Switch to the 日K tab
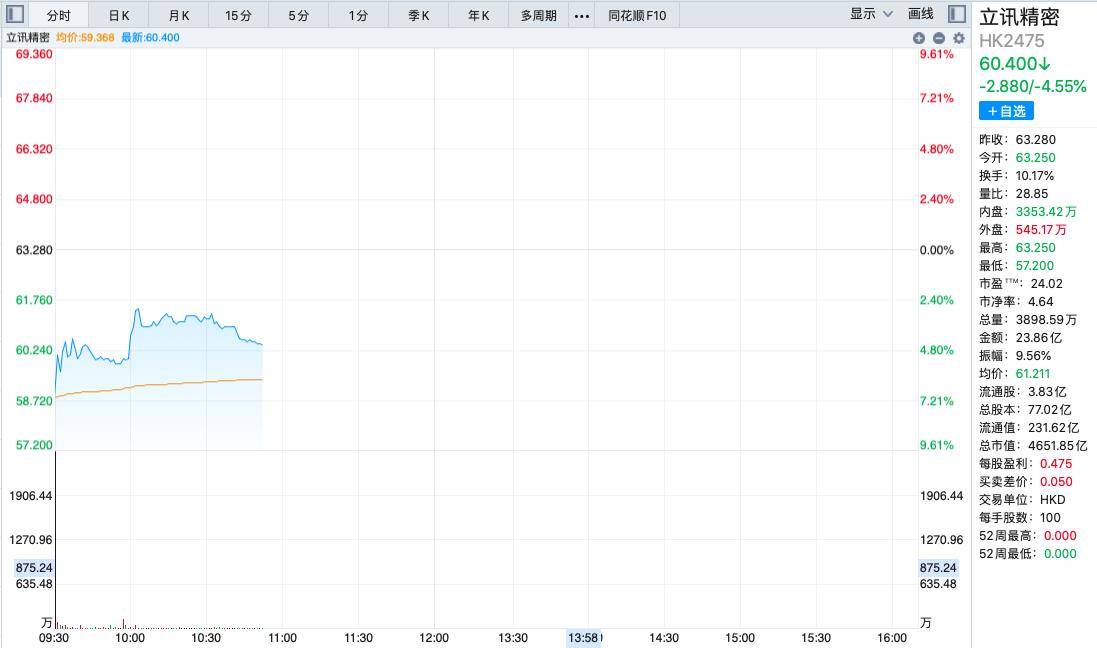The width and height of the screenshot is (1097, 648). click(x=119, y=15)
